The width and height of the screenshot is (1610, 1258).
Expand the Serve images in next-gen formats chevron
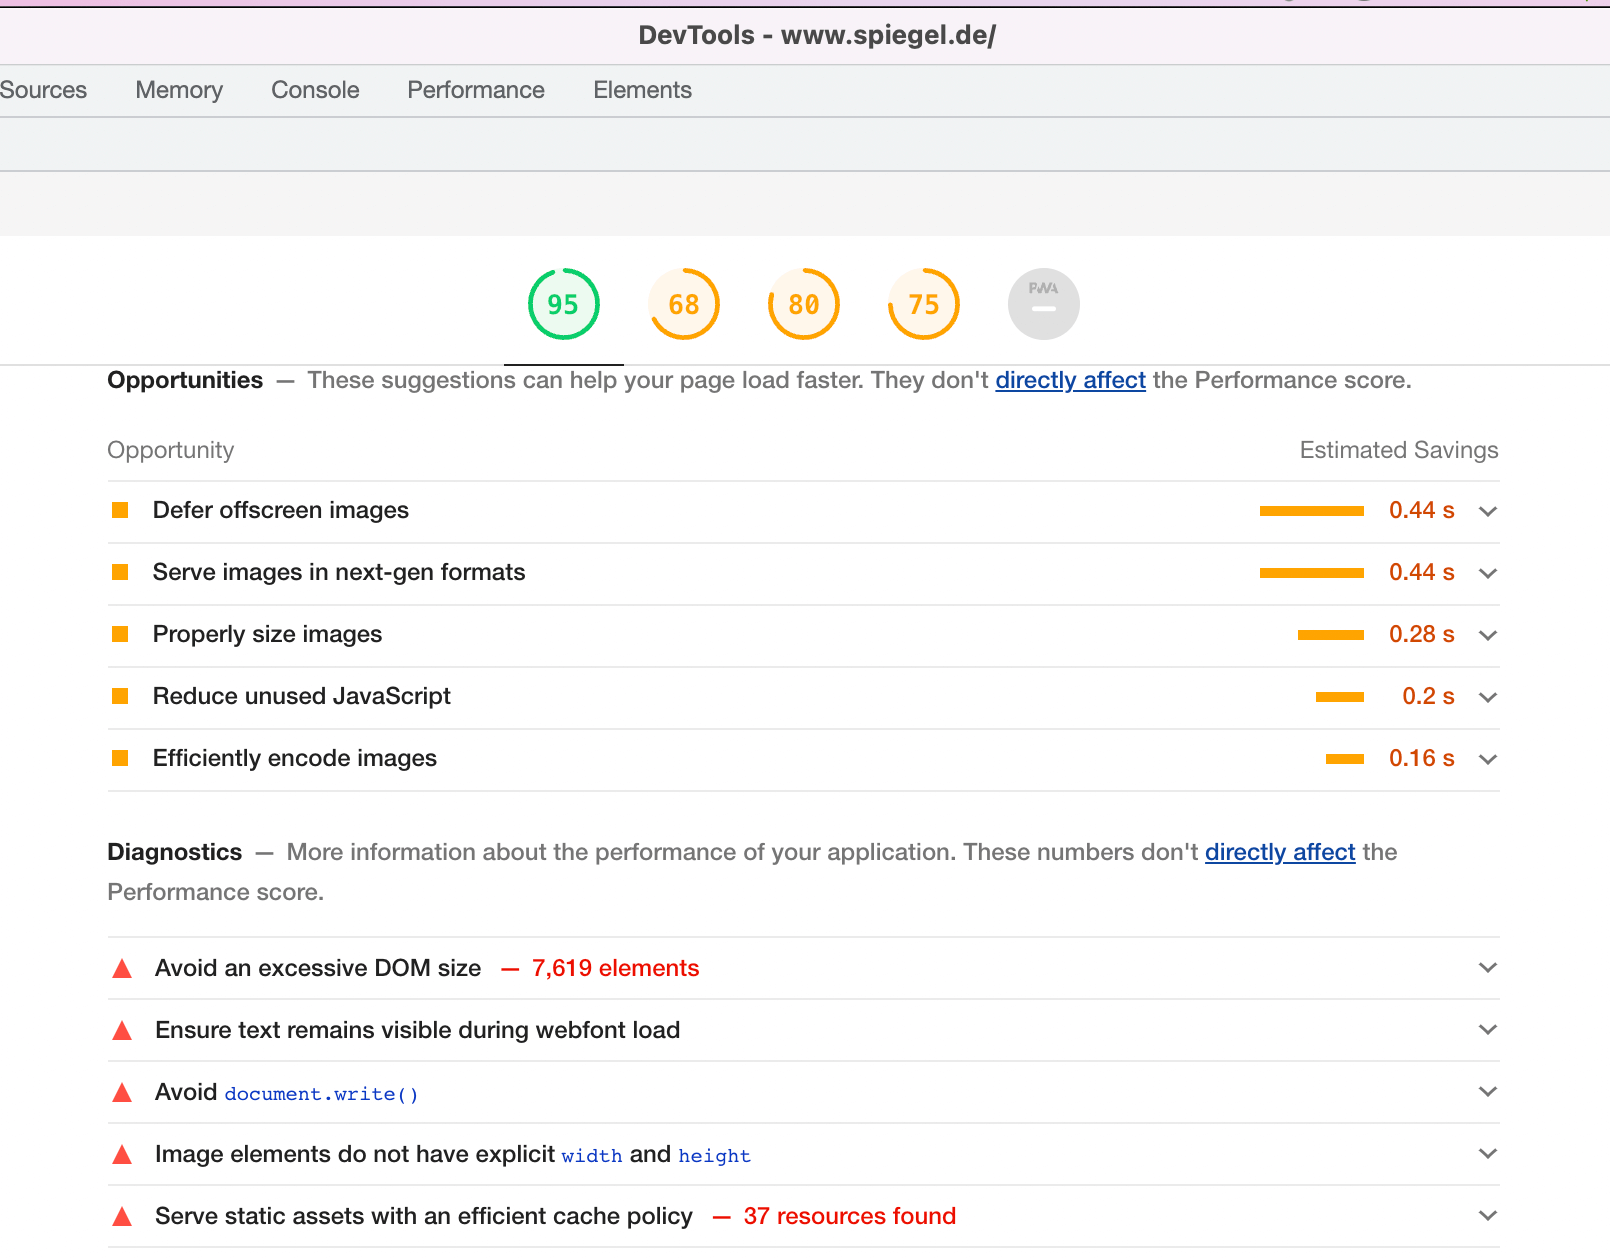tap(1488, 573)
